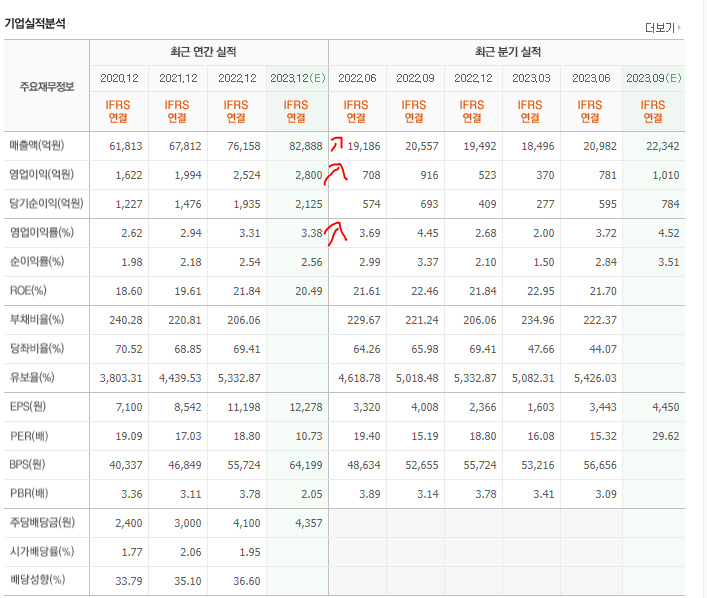This screenshot has width=707, height=598.
Task: Select the 64,199 BPS estimate value
Action: [x=306, y=465]
